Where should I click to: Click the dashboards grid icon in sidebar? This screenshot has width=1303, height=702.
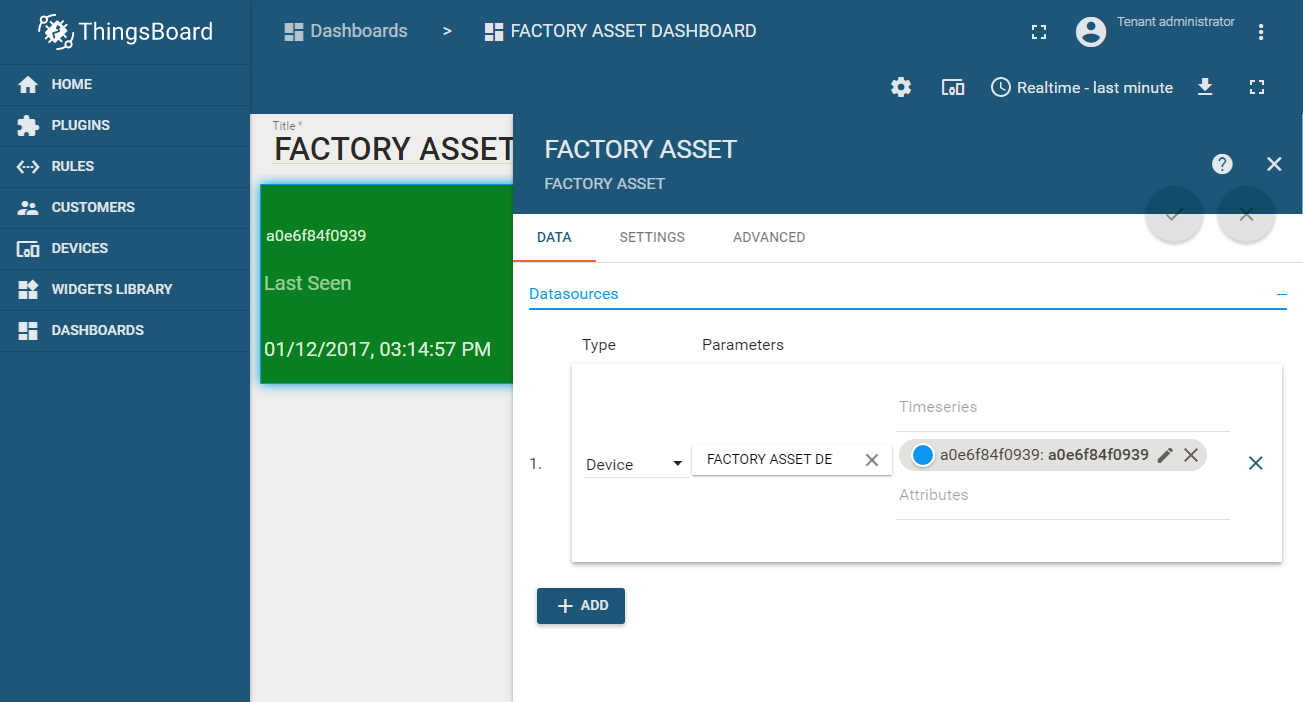[x=28, y=331]
